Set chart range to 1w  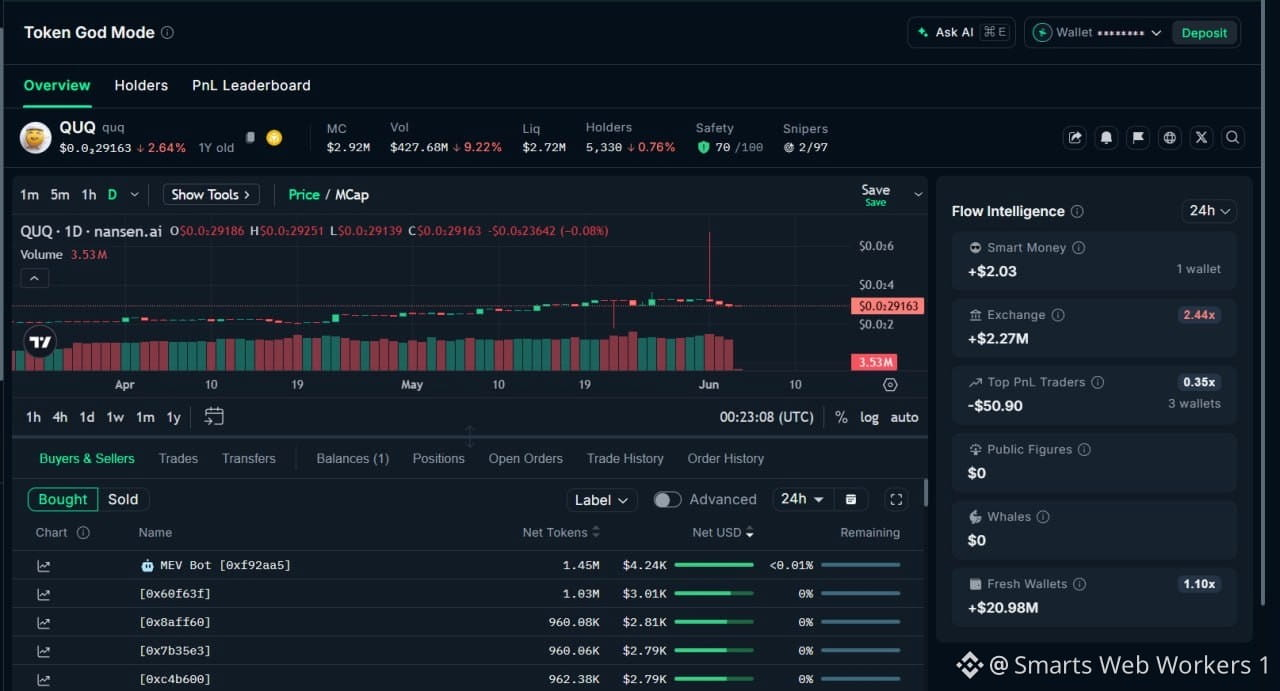point(115,417)
